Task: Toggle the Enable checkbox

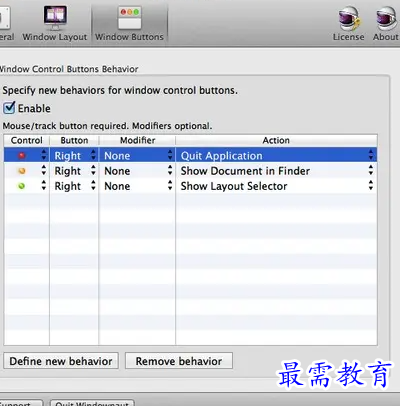Action: (x=9, y=108)
